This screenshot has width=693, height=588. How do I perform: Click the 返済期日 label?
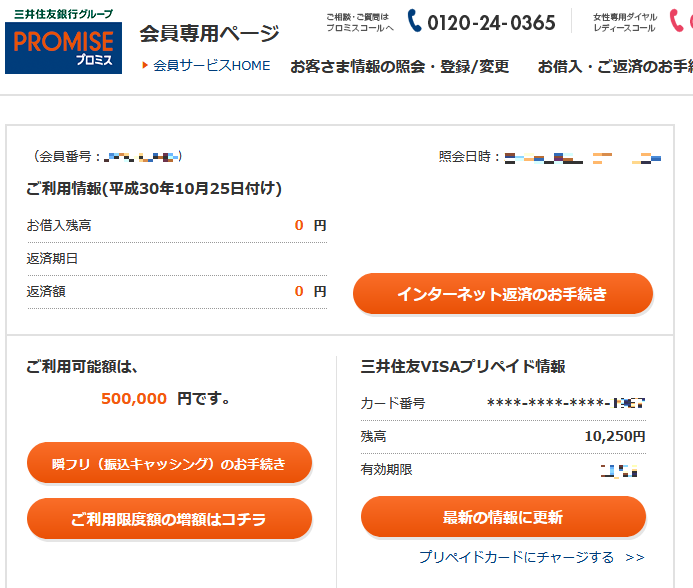click(52, 258)
